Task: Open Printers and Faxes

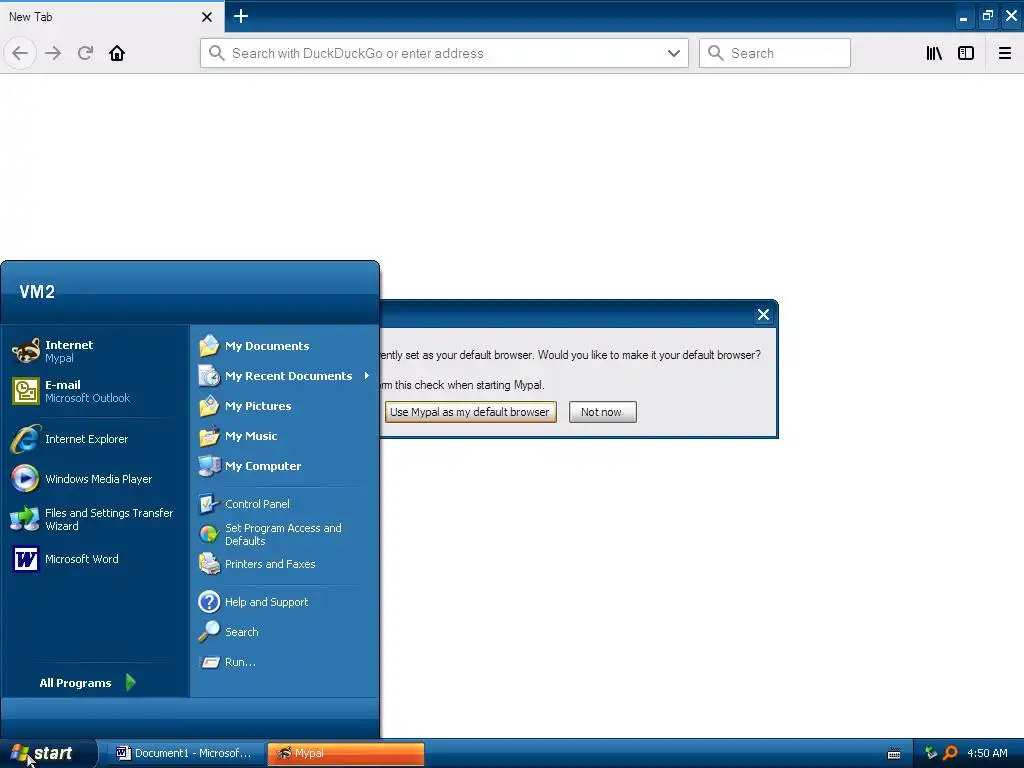Action: [285, 564]
